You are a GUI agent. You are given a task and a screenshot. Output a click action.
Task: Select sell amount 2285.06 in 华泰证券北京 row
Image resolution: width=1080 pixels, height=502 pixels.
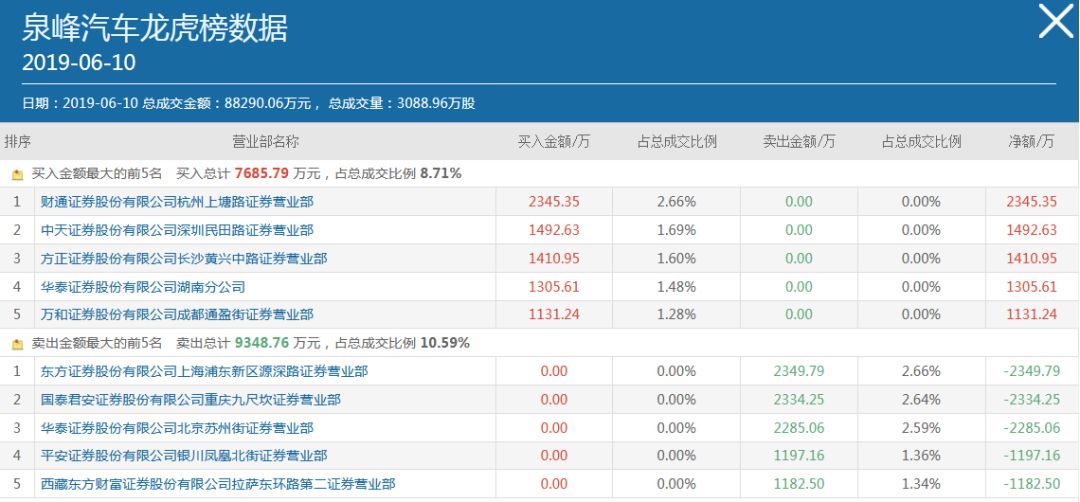[x=799, y=428]
